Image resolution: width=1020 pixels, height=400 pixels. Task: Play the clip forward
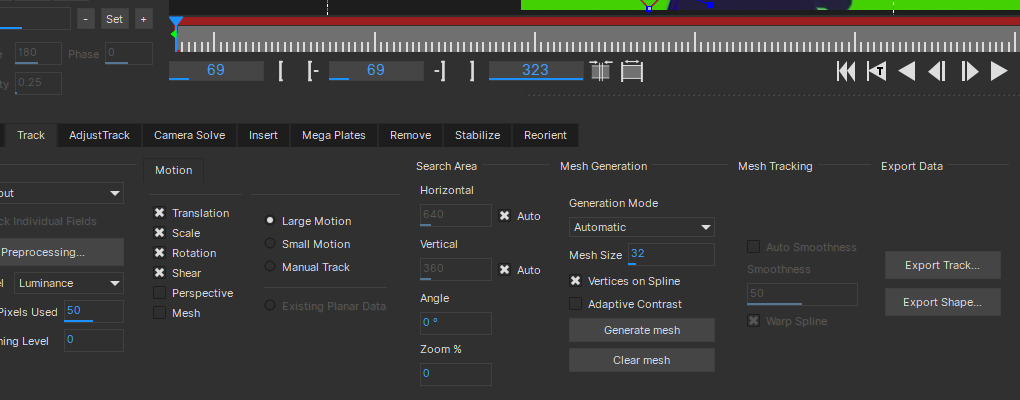pyautogui.click(x=998, y=71)
